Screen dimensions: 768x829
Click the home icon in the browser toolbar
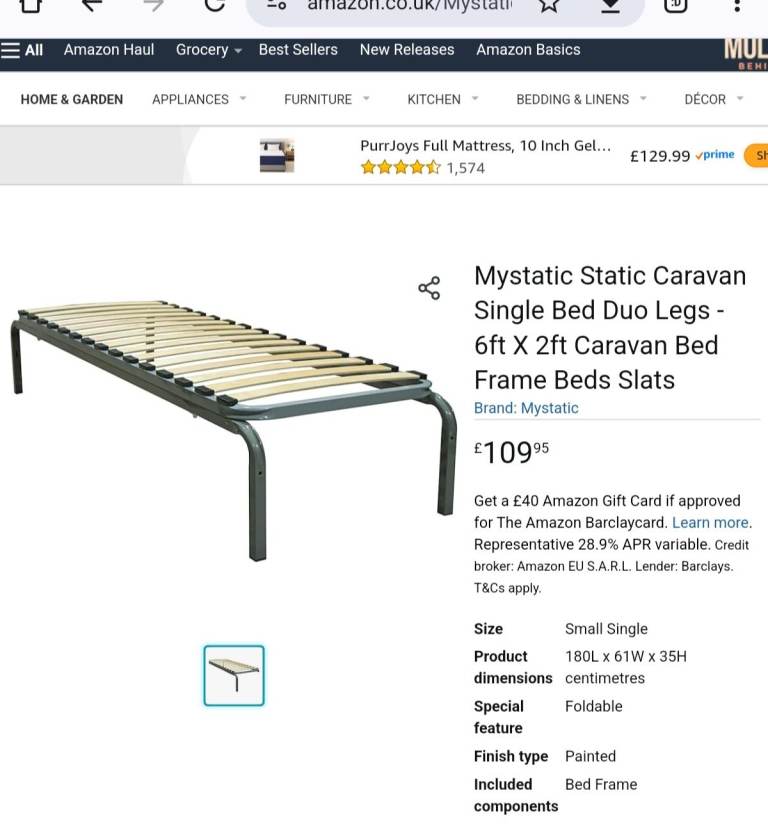click(x=30, y=8)
